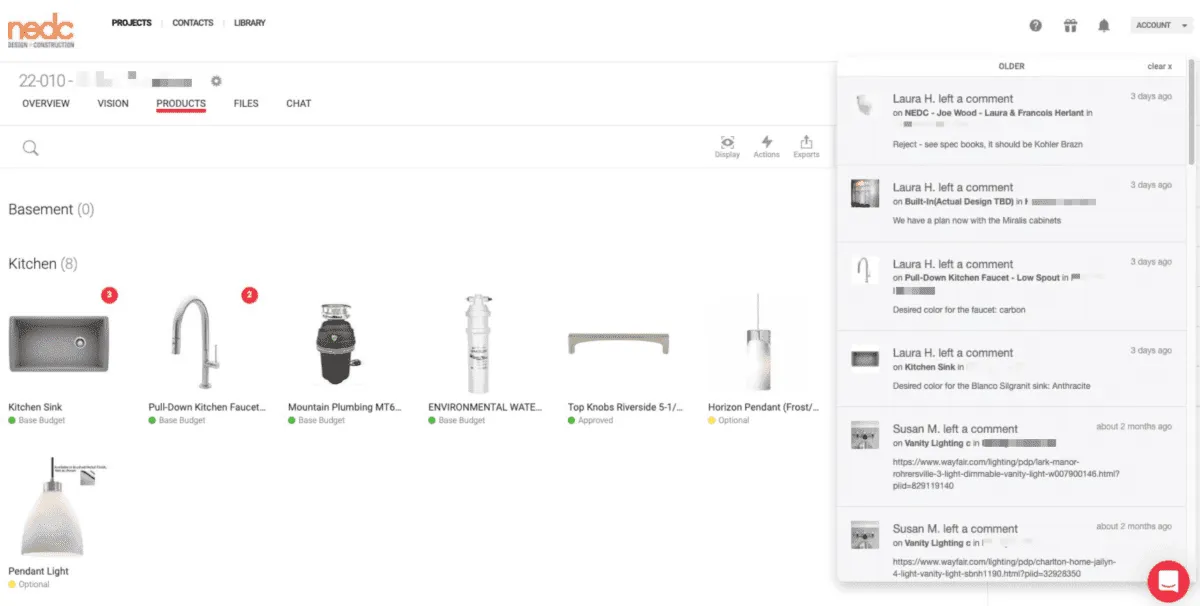This screenshot has height=606, width=1200.
Task: Open the wayfair charlton-home-jailyn vanity light link
Action: click(1005, 568)
